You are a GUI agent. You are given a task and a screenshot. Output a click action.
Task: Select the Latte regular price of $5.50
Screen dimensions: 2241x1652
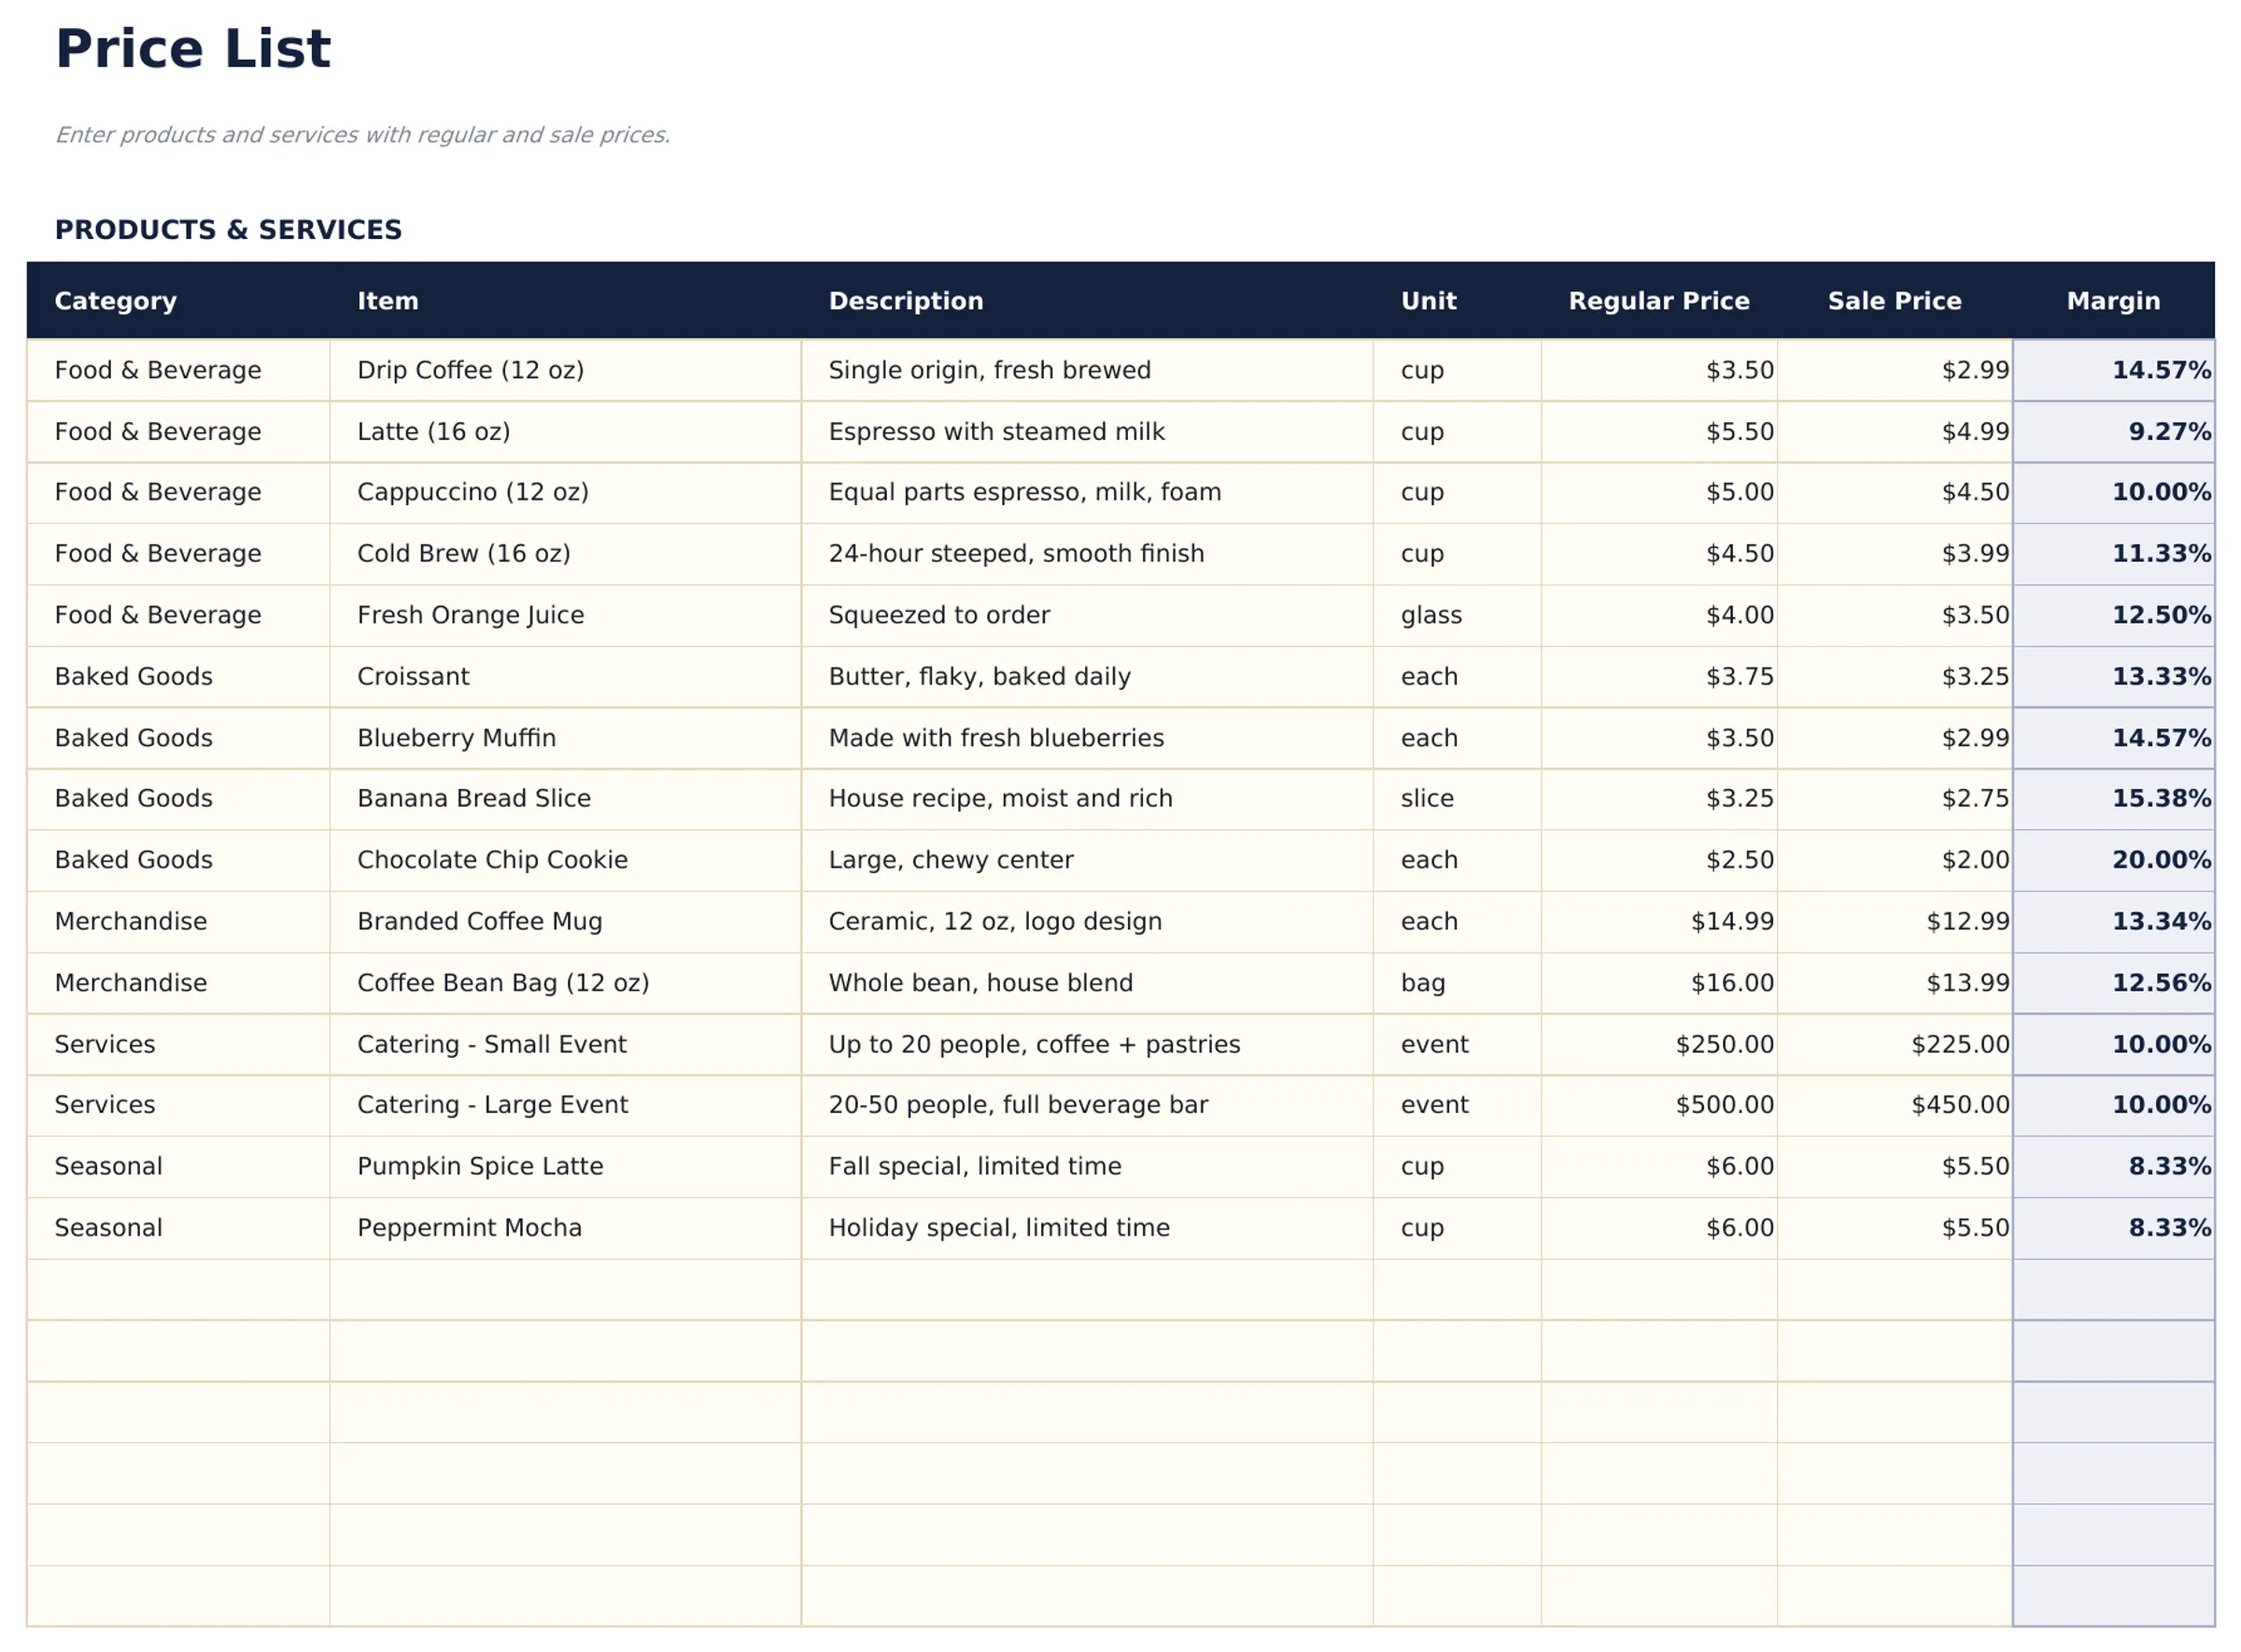[x=1740, y=431]
